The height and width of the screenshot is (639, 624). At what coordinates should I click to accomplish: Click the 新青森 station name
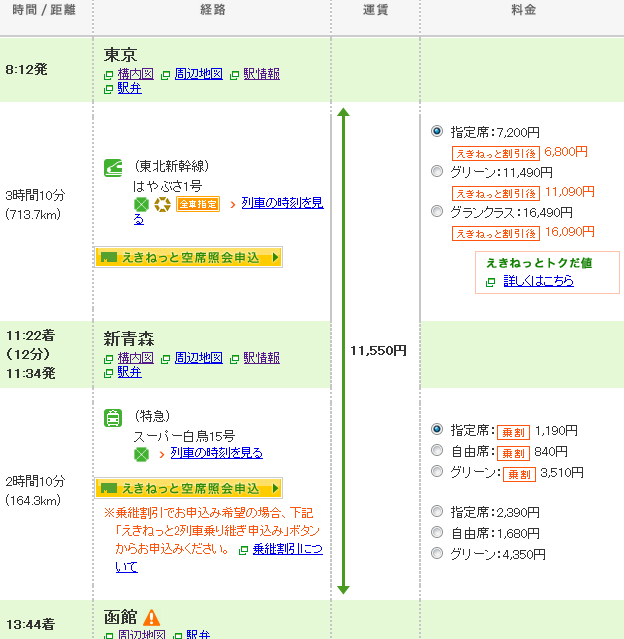[x=129, y=339]
